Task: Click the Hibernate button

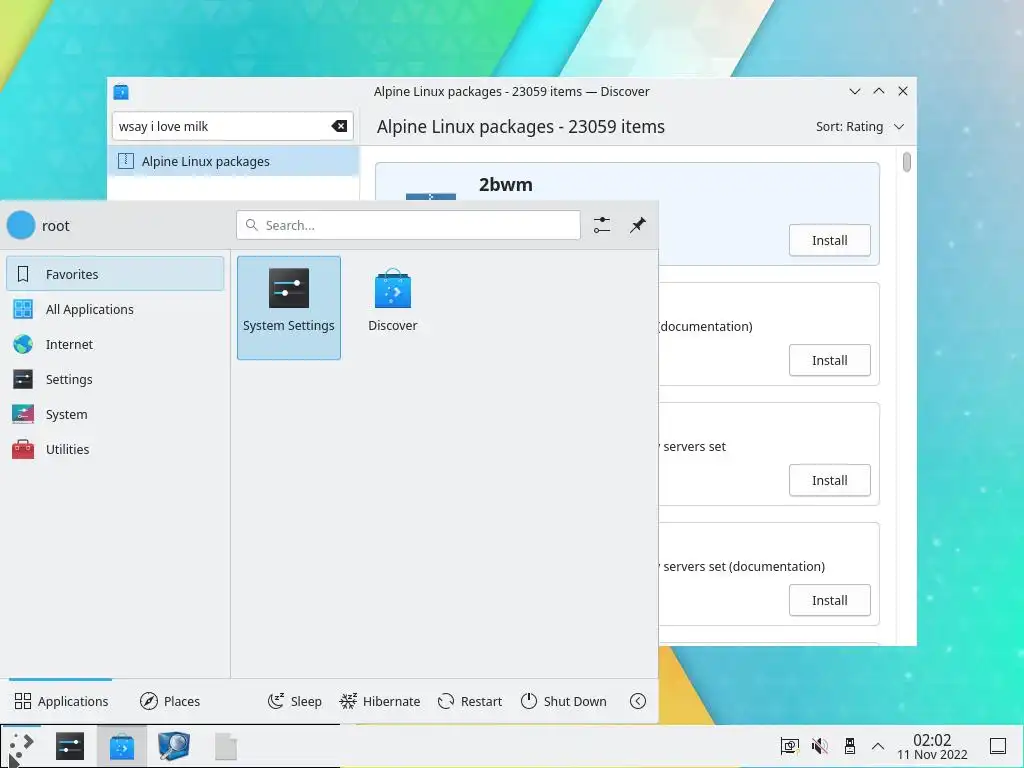Action: (379, 701)
